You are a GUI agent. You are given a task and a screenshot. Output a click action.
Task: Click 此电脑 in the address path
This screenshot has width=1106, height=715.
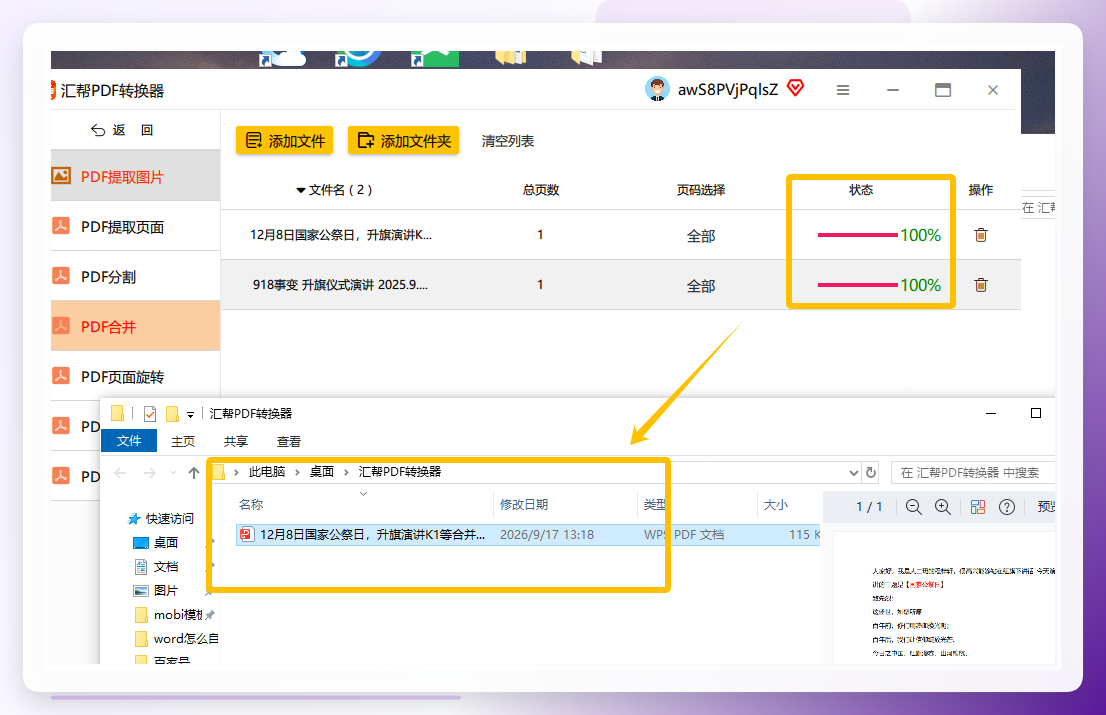(x=267, y=472)
